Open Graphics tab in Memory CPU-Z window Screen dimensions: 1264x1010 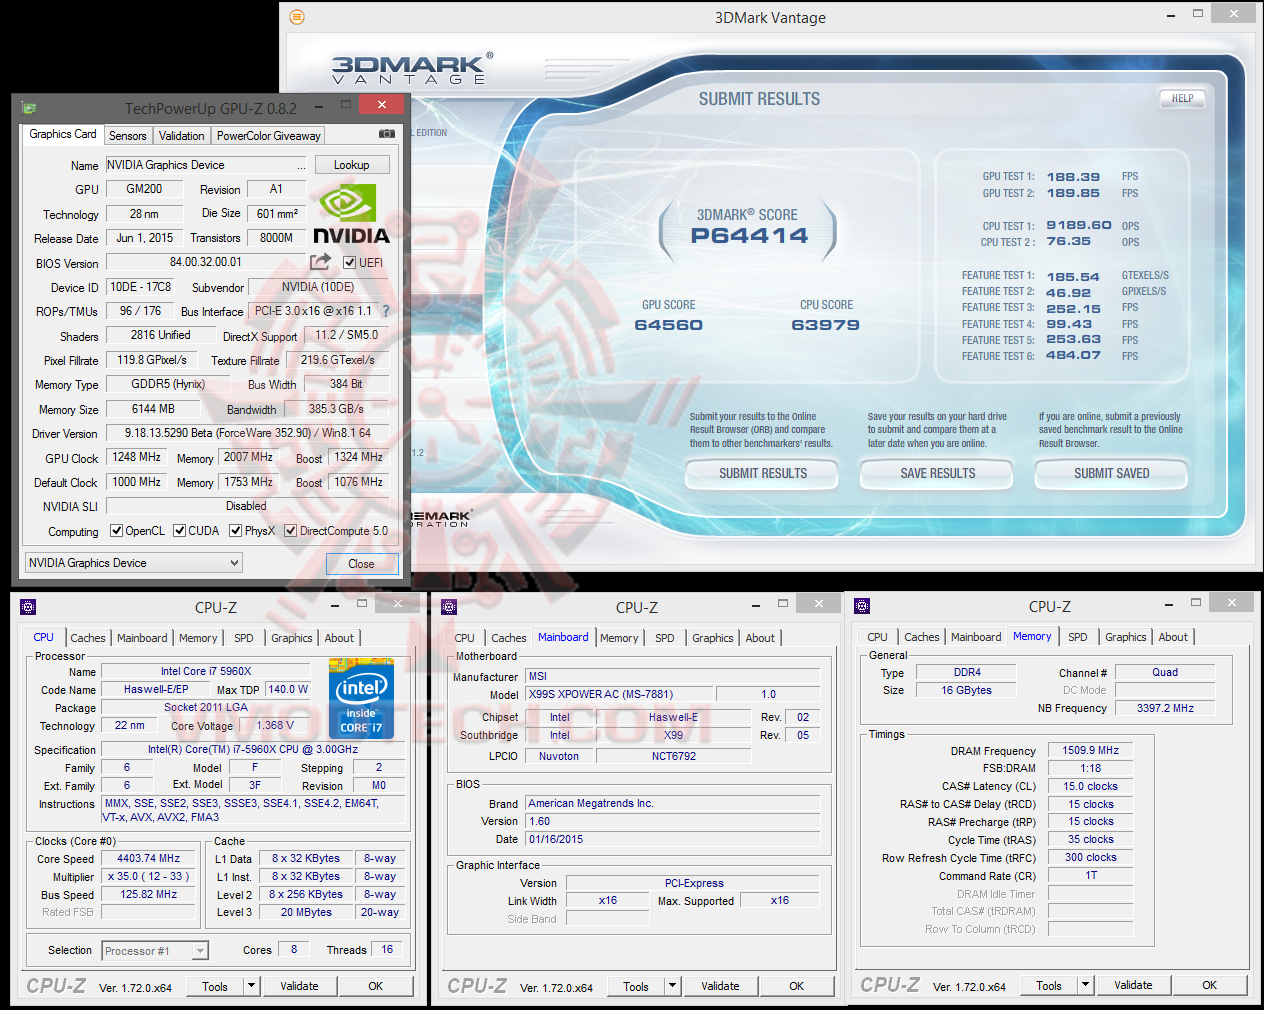point(1126,637)
